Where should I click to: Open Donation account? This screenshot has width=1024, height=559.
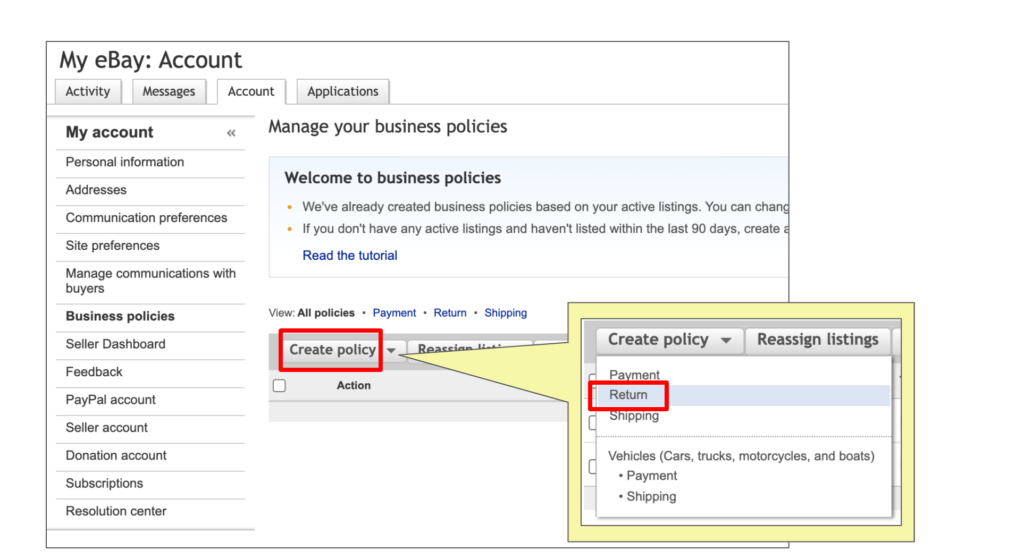coord(116,456)
